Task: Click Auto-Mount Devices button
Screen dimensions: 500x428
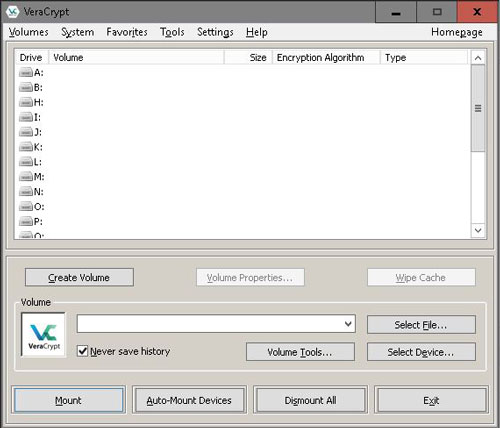Action: click(x=189, y=400)
